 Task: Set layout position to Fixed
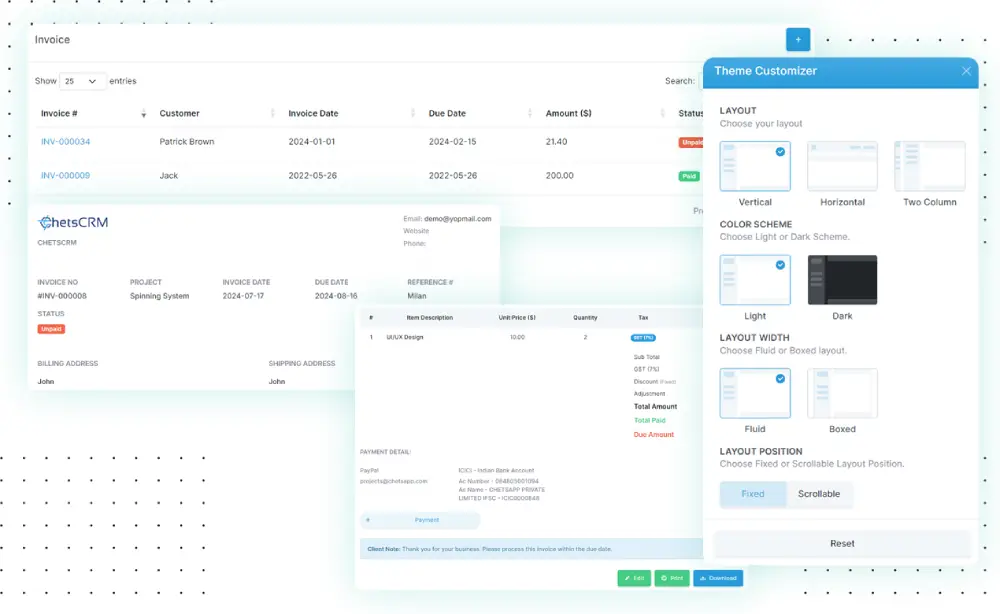coord(753,494)
